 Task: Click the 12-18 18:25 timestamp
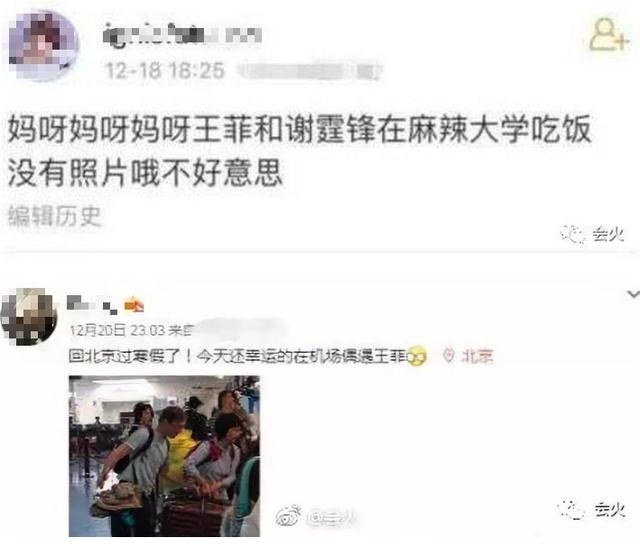pos(165,70)
